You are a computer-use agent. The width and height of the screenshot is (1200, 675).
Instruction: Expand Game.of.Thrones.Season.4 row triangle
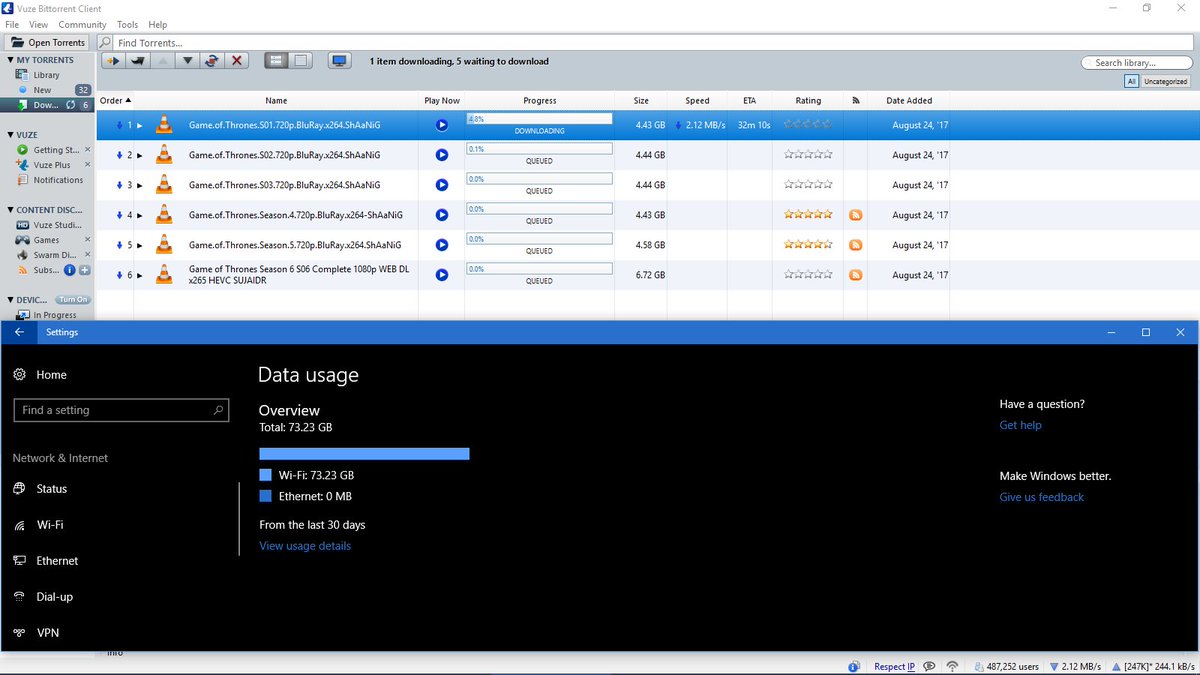point(140,215)
